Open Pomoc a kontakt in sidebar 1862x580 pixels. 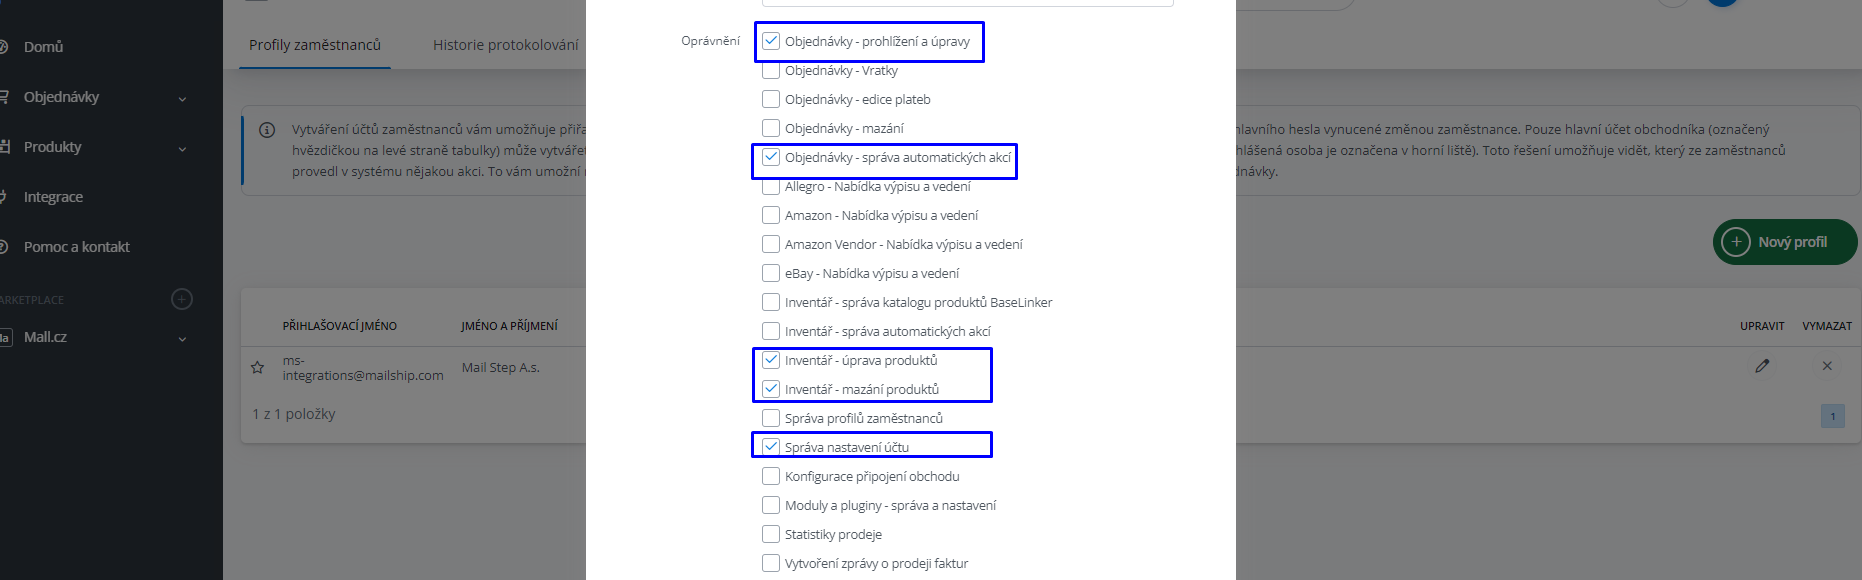76,247
